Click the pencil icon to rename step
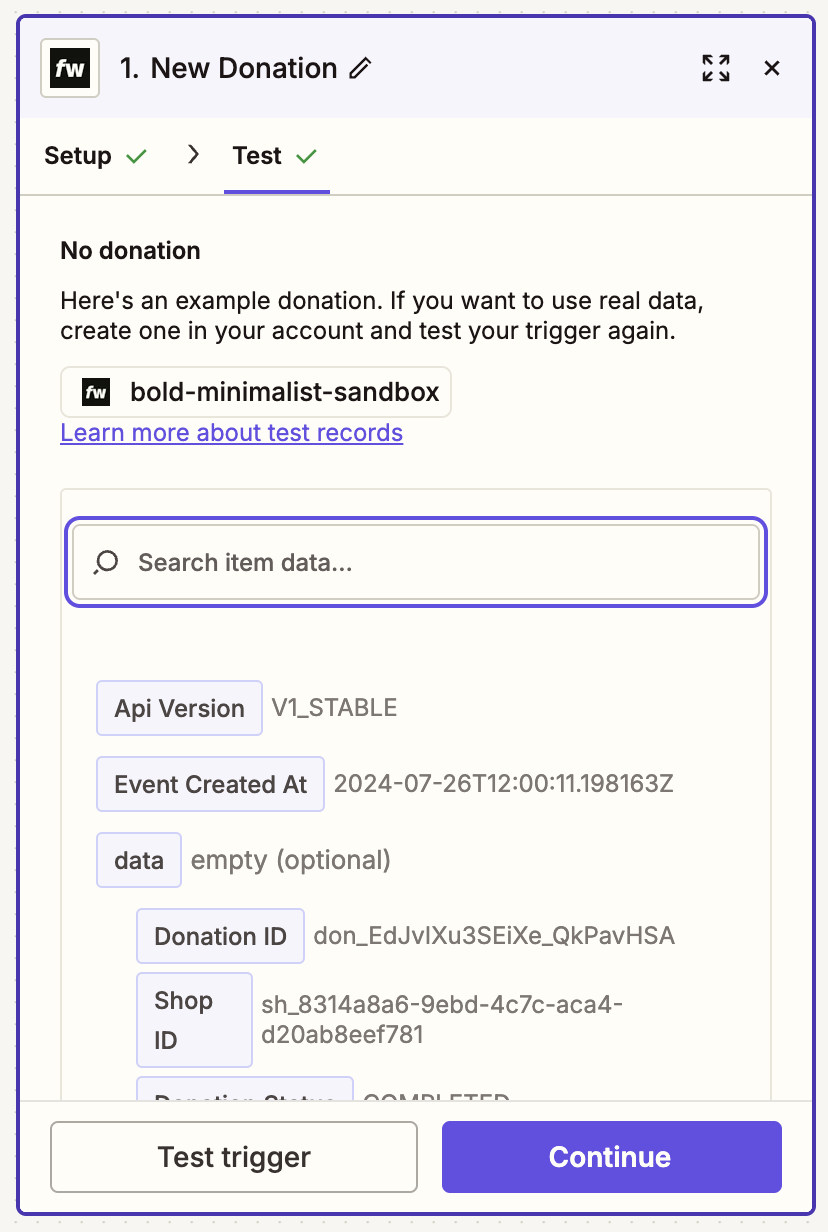The height and width of the screenshot is (1232, 828). coord(360,69)
